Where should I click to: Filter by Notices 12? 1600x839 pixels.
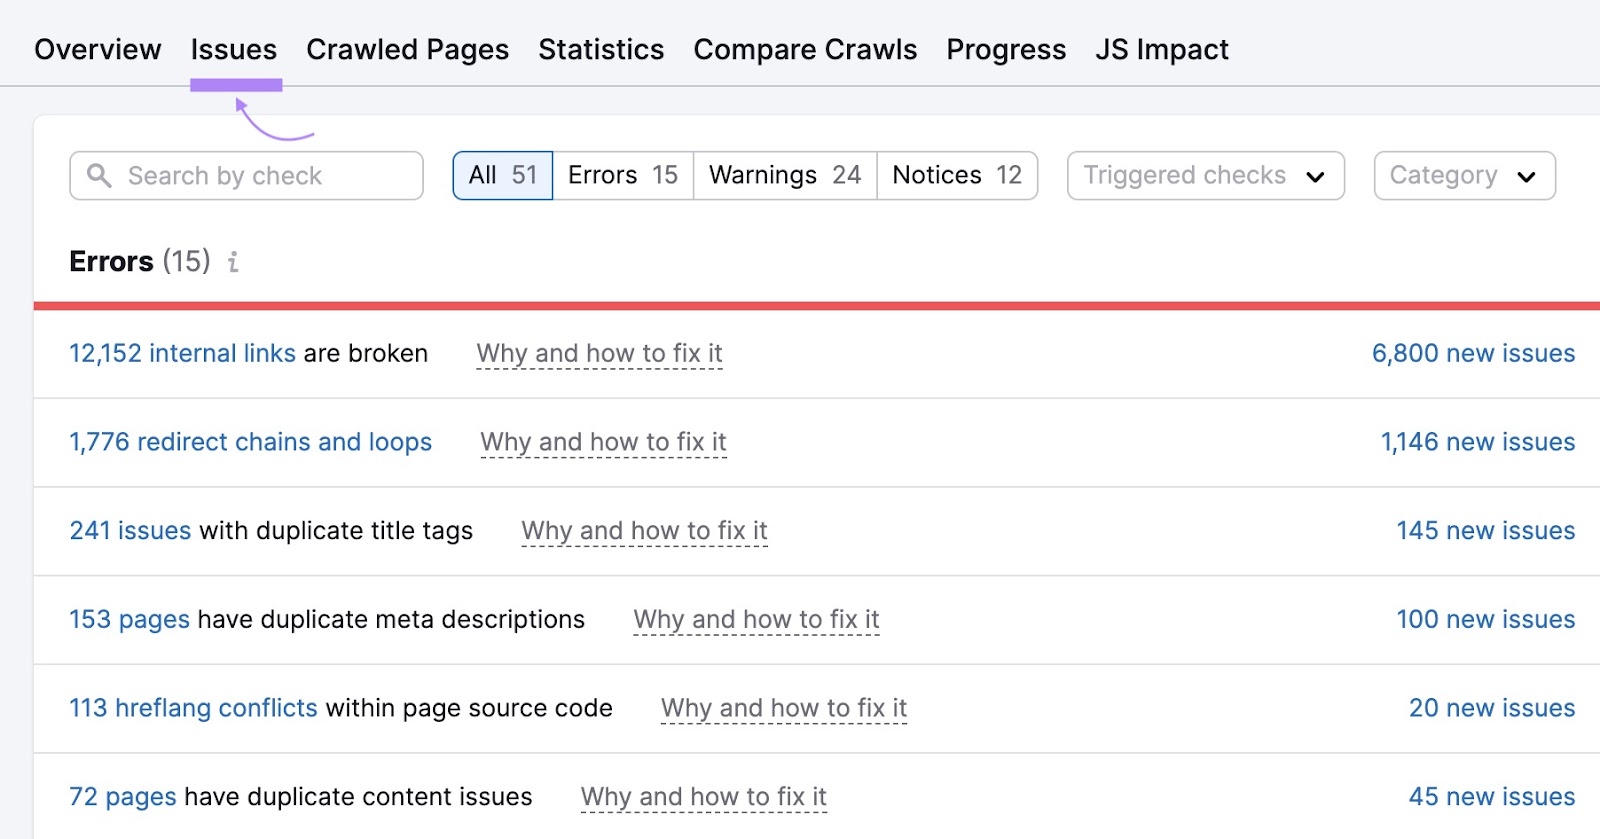[x=956, y=174]
